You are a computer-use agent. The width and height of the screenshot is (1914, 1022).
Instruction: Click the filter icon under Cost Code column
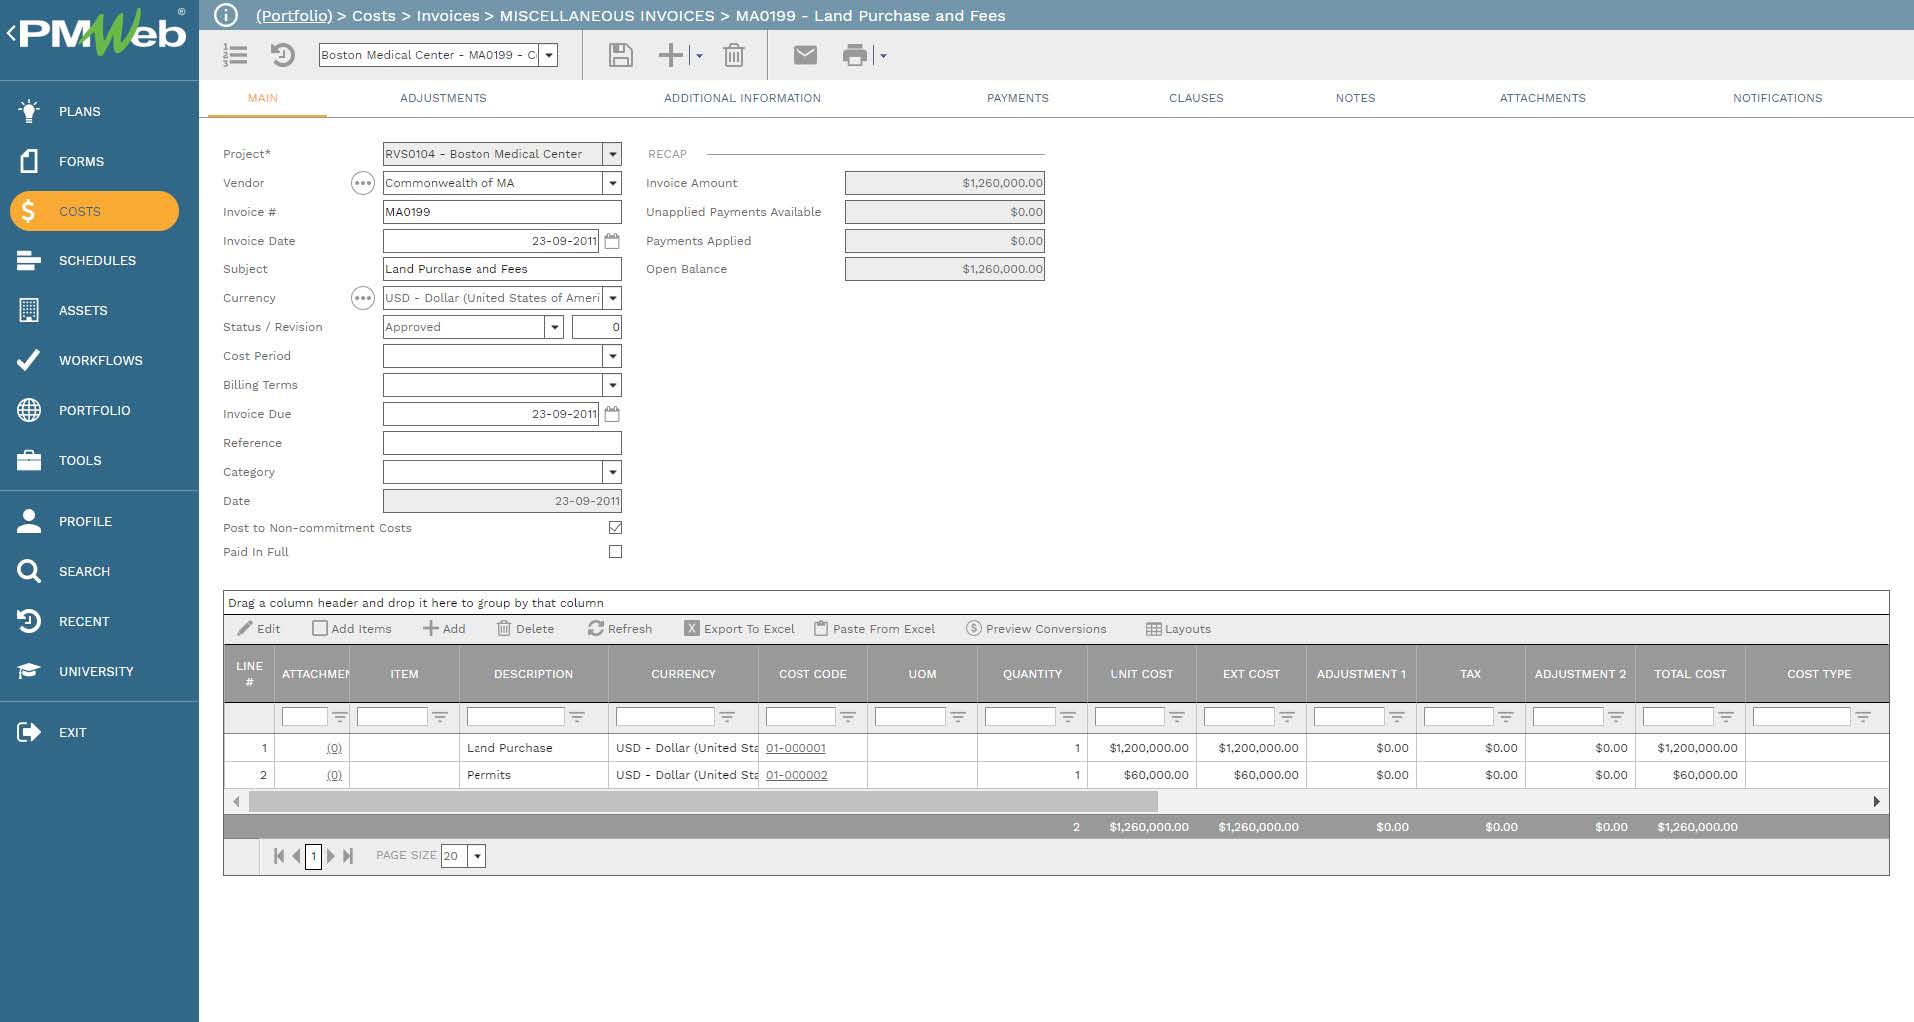[848, 717]
